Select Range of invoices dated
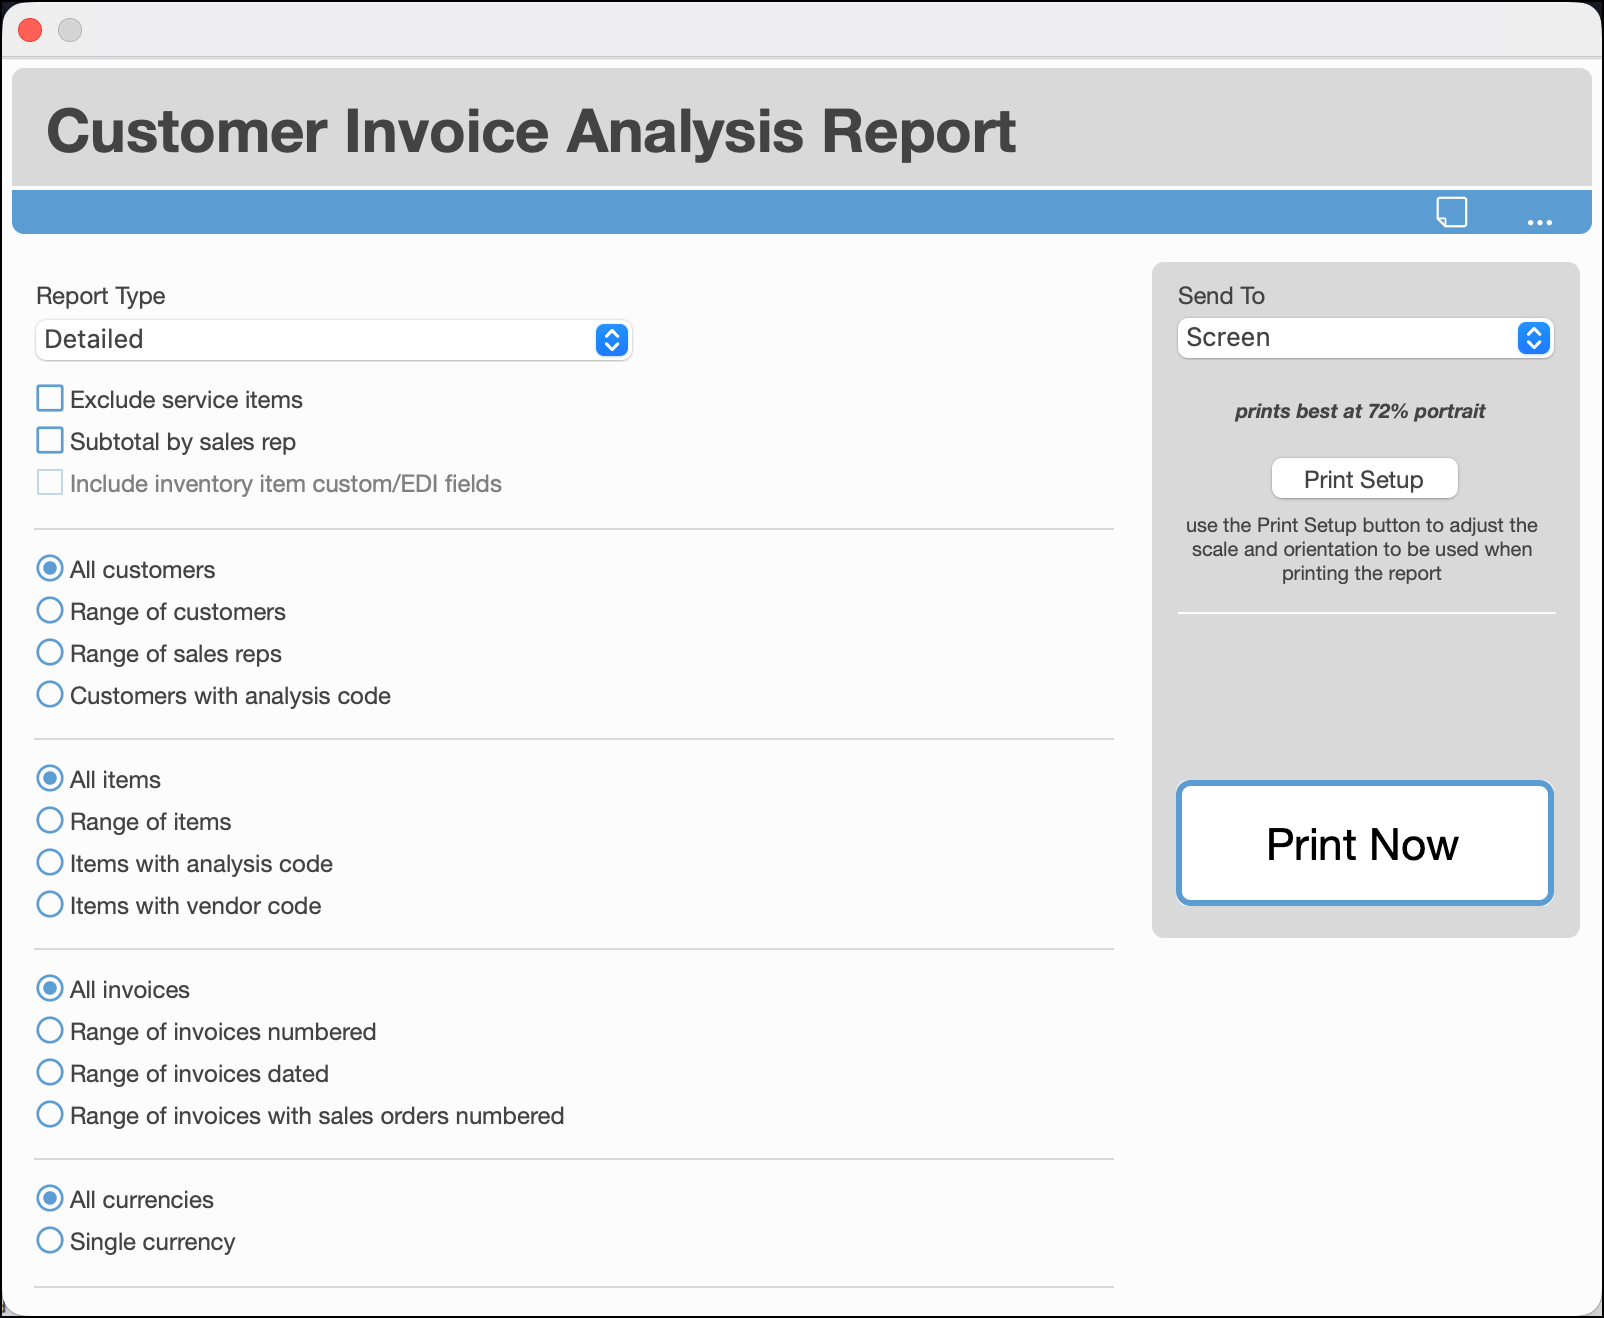The width and height of the screenshot is (1604, 1318). tap(50, 1073)
